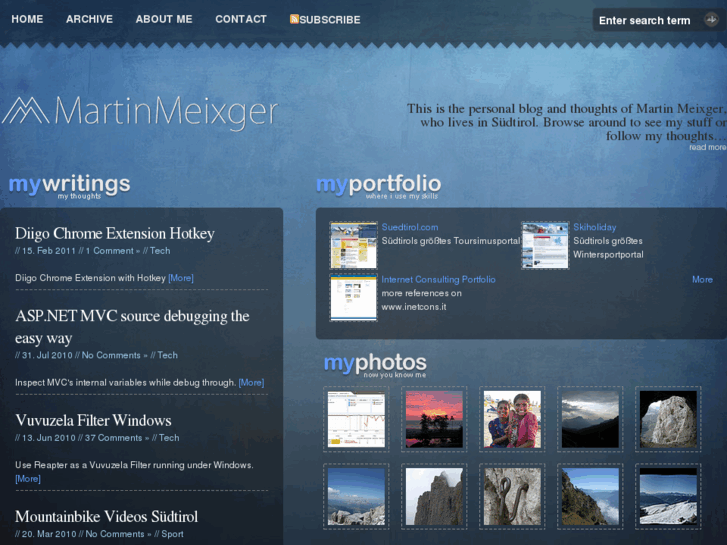
Task: Click the MartinMeixger mountain logo
Action: (x=26, y=110)
